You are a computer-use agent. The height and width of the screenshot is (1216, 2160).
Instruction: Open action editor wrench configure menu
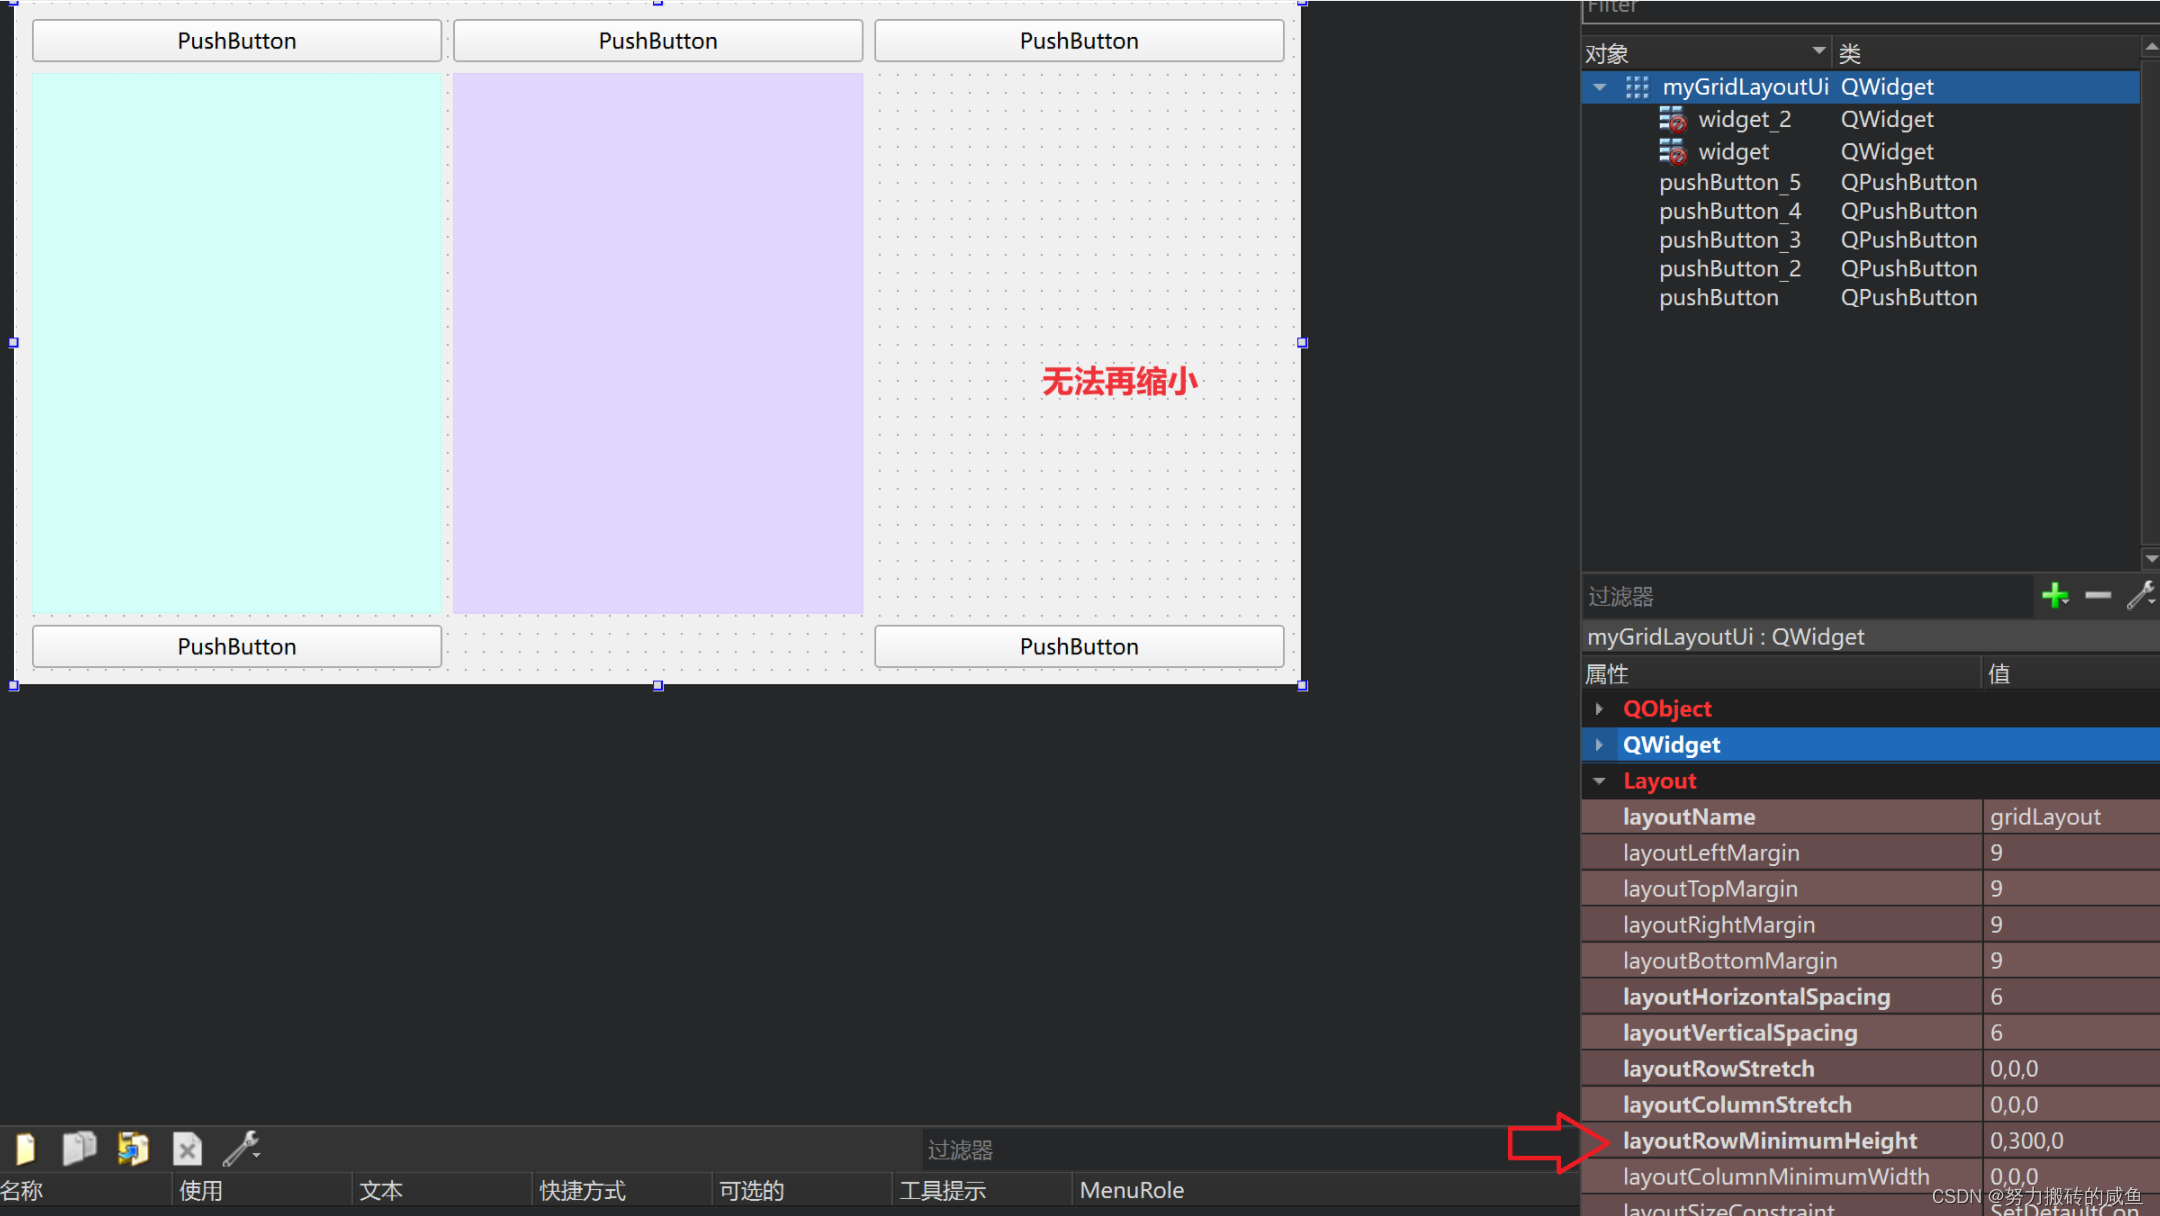241,1149
